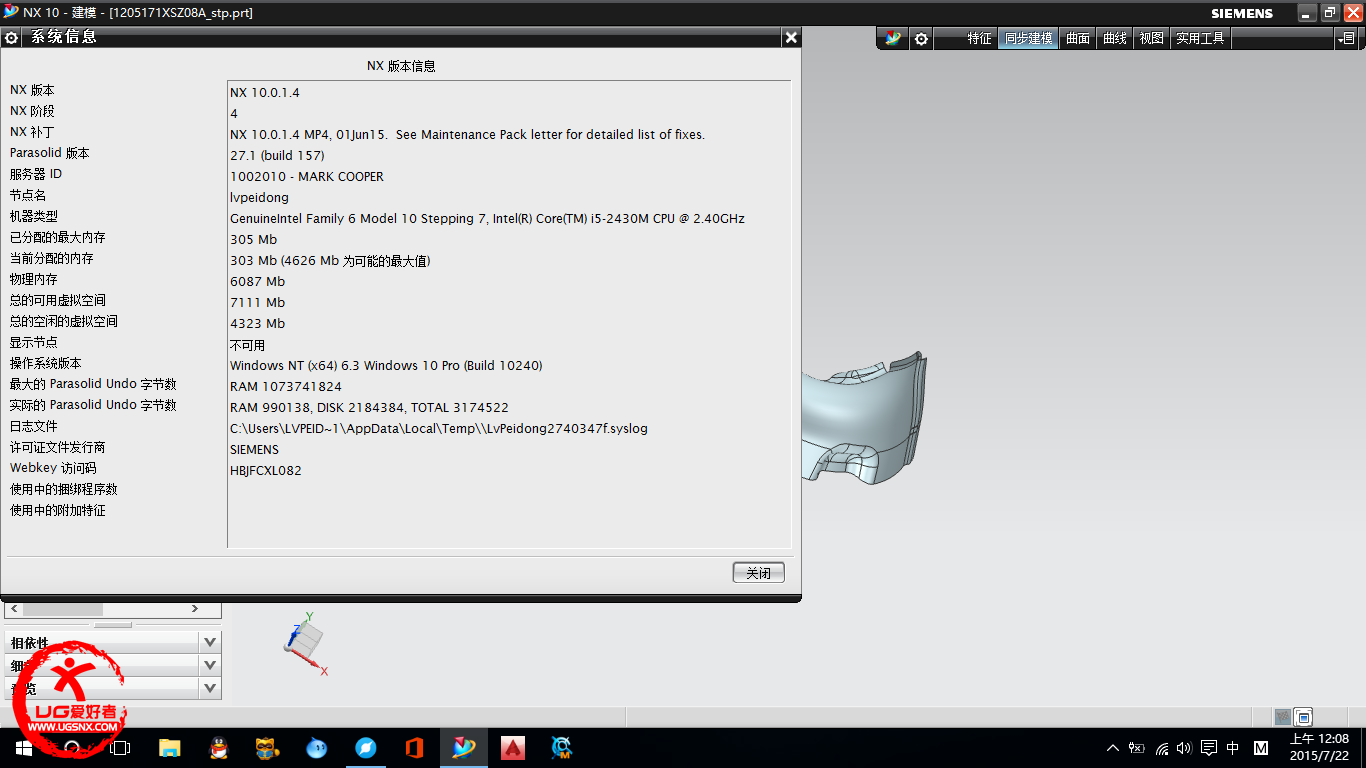Expand the 相依性 panel arrow
Viewport: 1366px width, 768px height.
[x=209, y=642]
